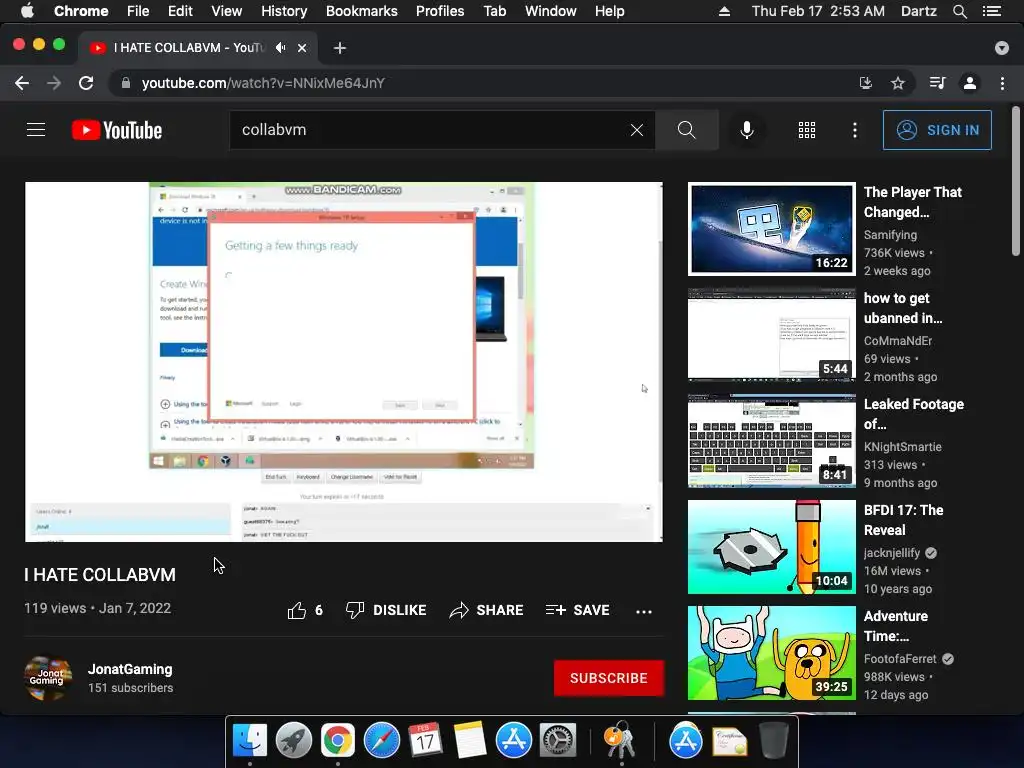Click the magnifier search button
This screenshot has height=768, width=1024.
(x=686, y=130)
